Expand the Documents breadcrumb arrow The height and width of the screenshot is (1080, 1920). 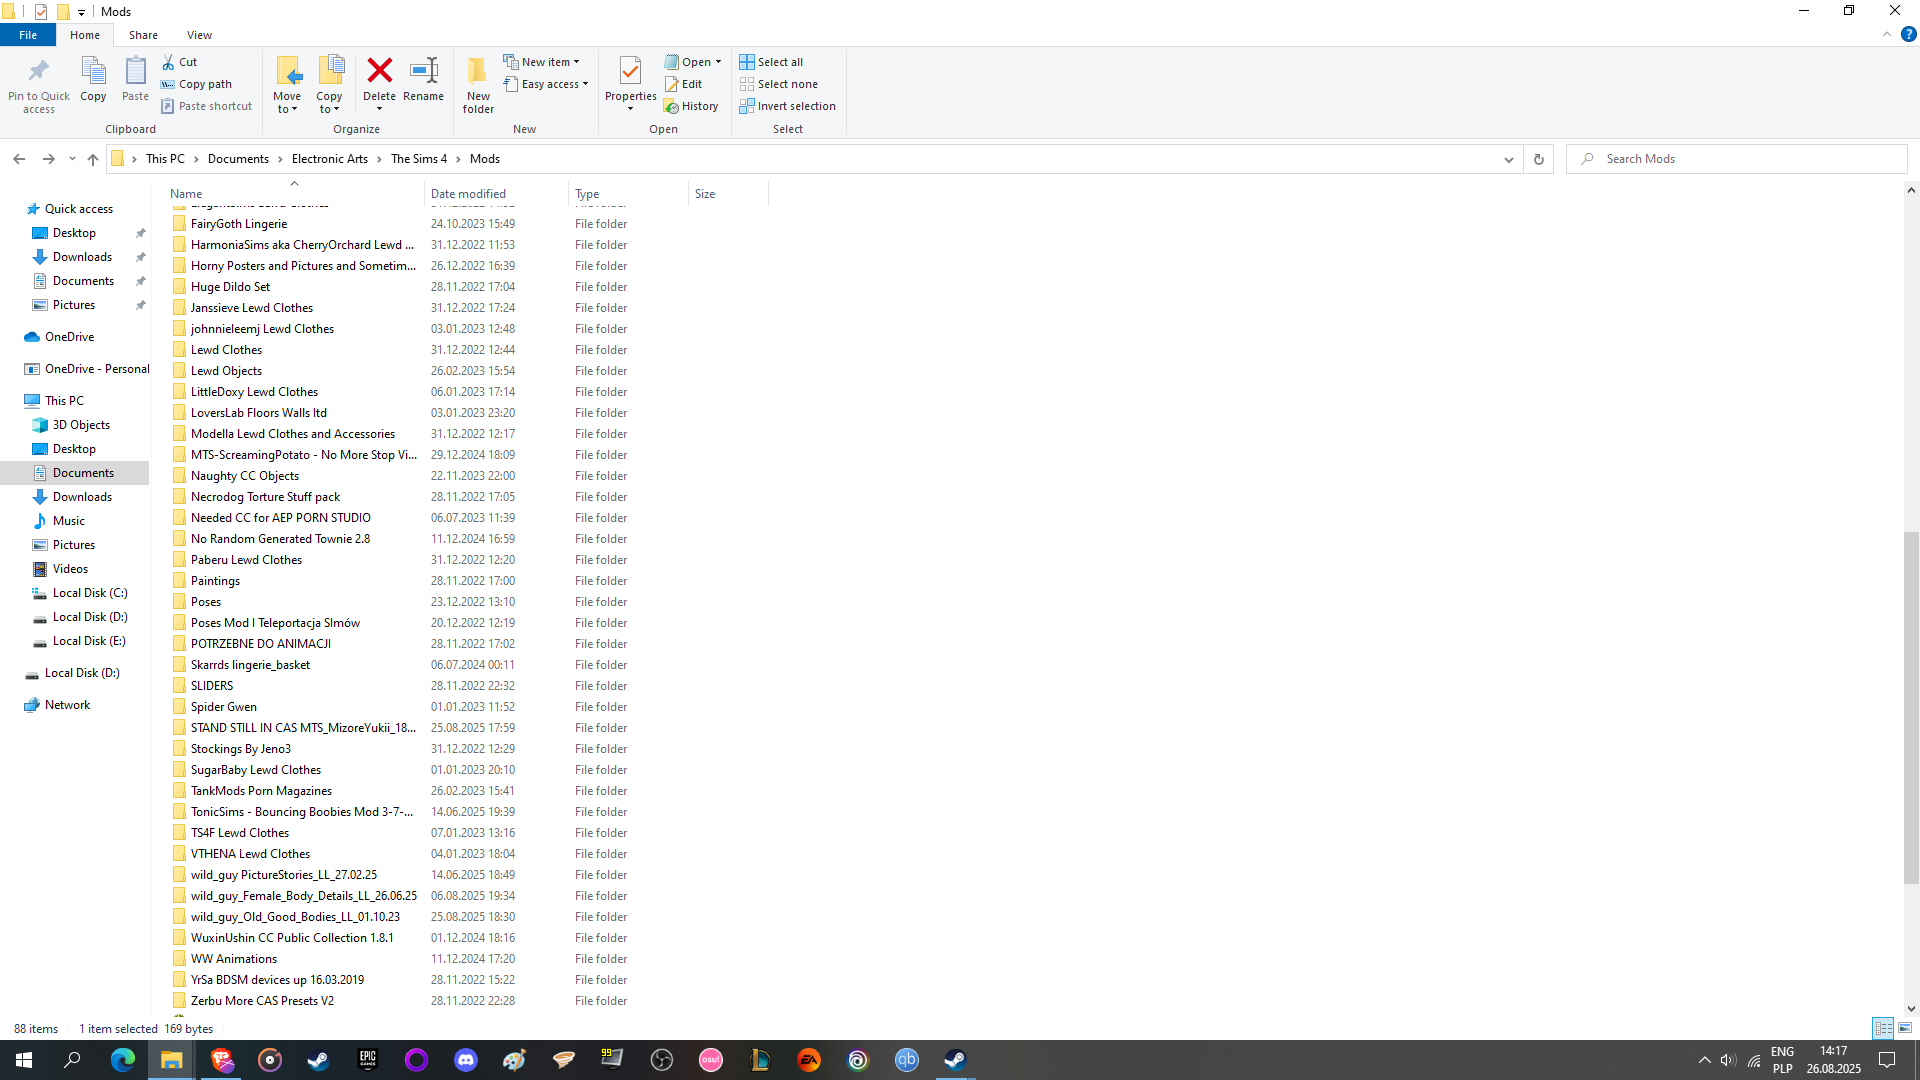281,159
